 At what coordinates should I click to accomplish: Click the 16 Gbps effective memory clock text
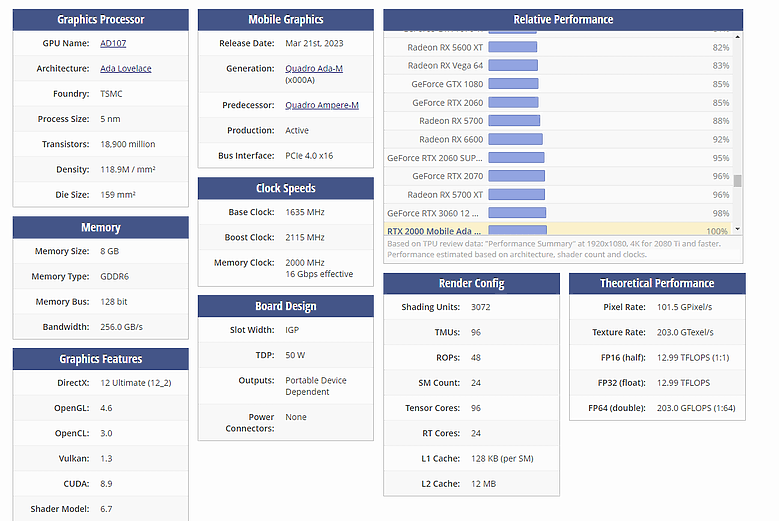pos(319,274)
